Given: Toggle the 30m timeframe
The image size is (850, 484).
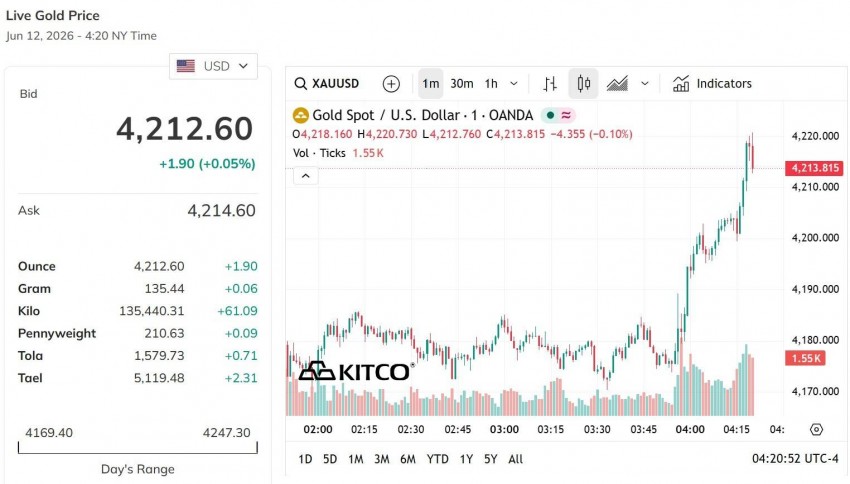Looking at the screenshot, I should [x=462, y=83].
